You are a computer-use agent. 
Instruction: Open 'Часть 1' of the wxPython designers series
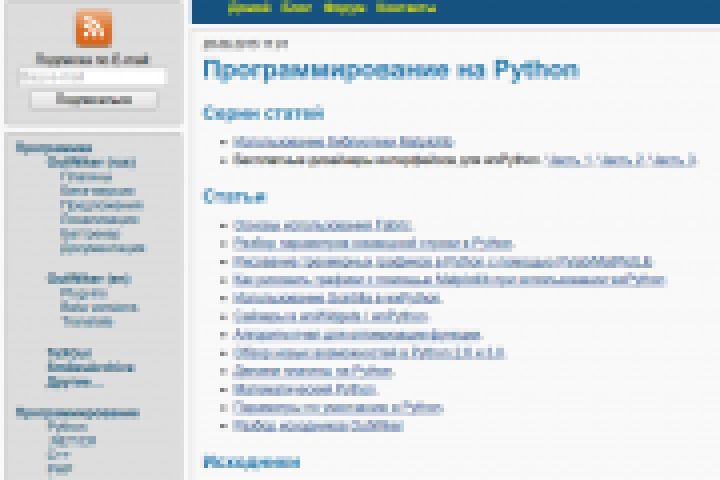coord(568,160)
